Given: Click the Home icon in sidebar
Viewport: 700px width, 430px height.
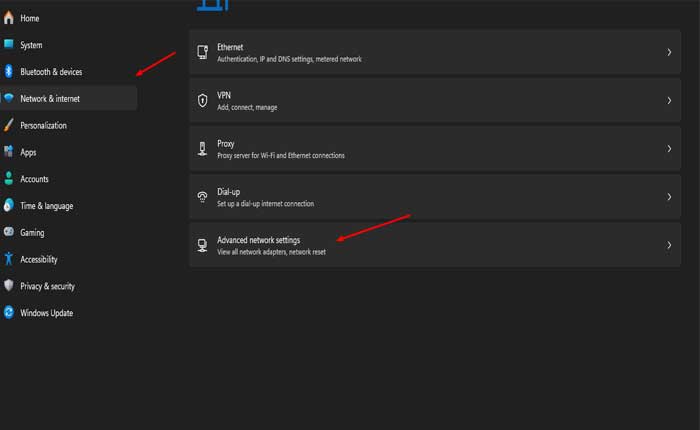Looking at the screenshot, I should coord(9,18).
